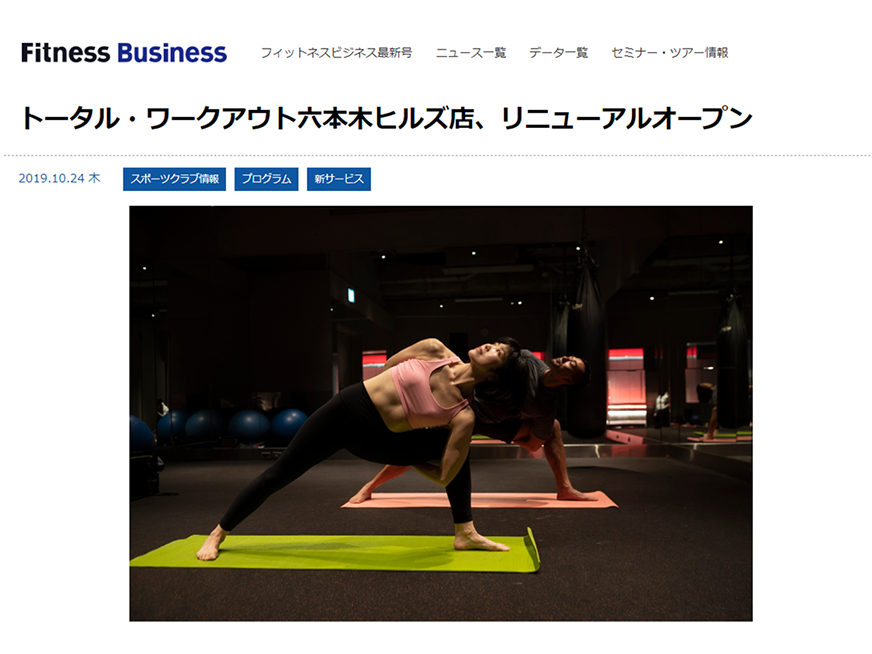Screen dimensions: 872x654
Task: Click the pink yoga mat in photo
Action: 479,500
